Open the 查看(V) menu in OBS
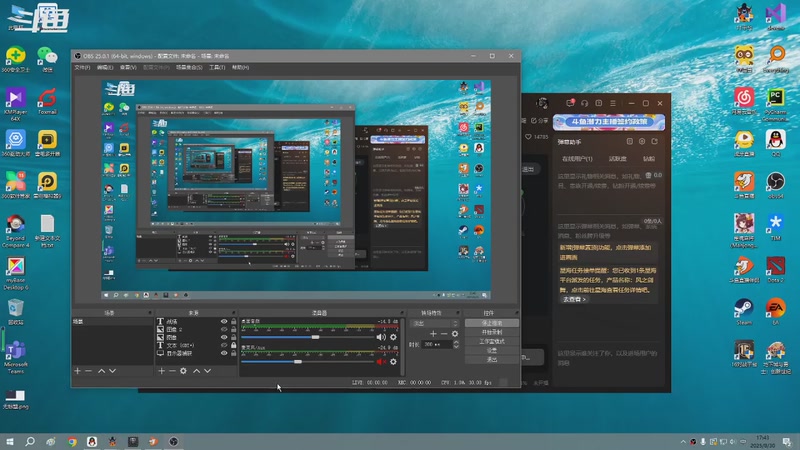800x450 pixels. (x=128, y=67)
